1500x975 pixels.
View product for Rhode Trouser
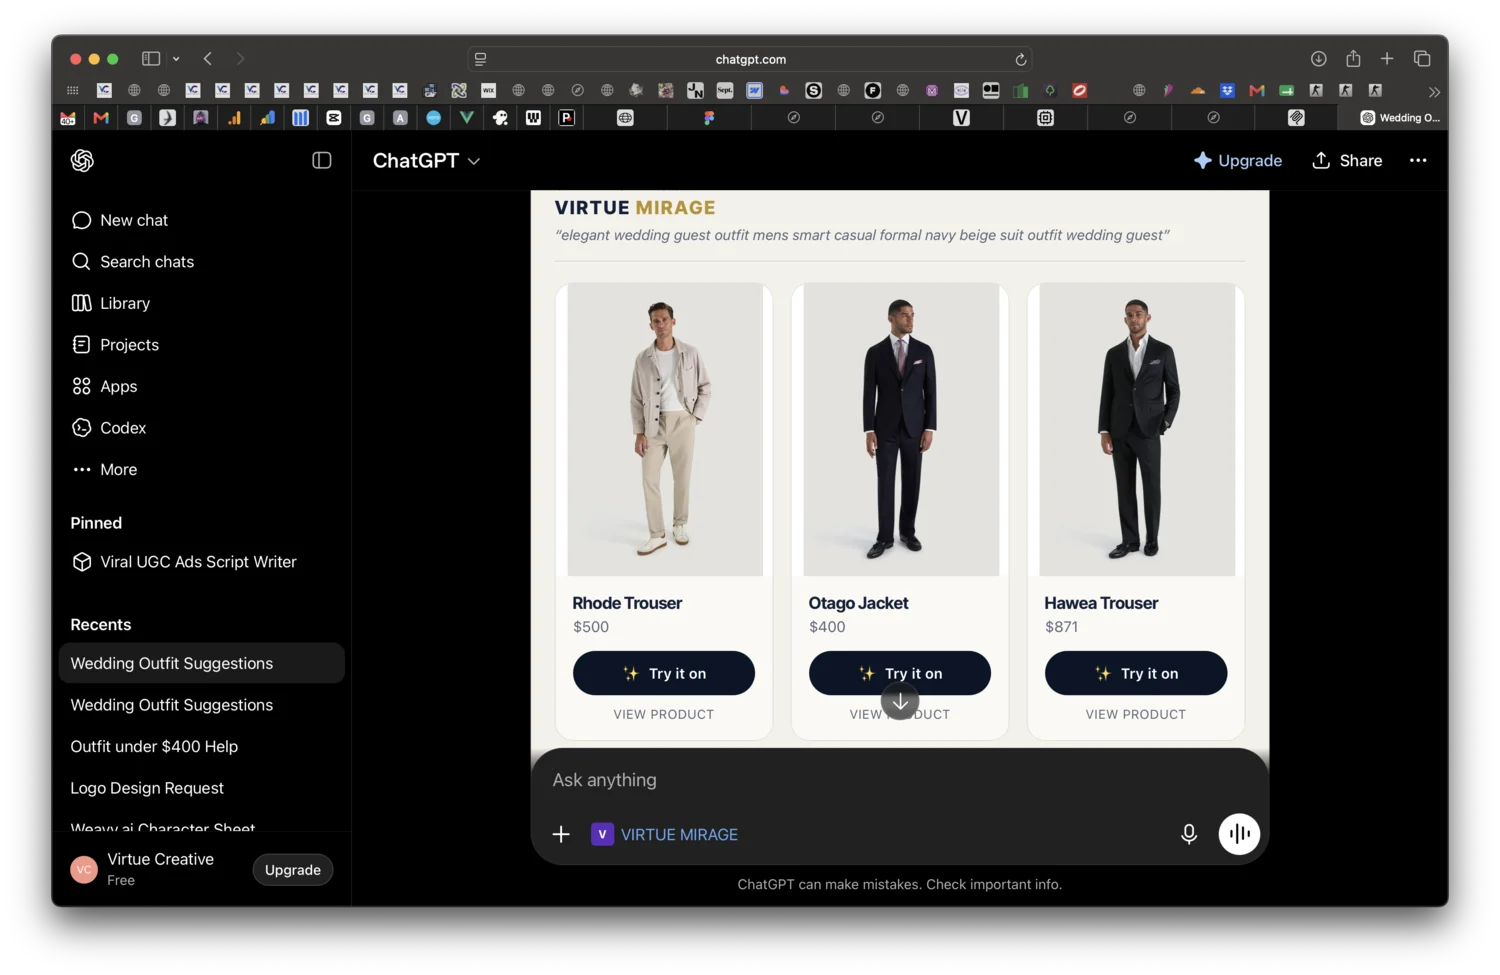664,714
